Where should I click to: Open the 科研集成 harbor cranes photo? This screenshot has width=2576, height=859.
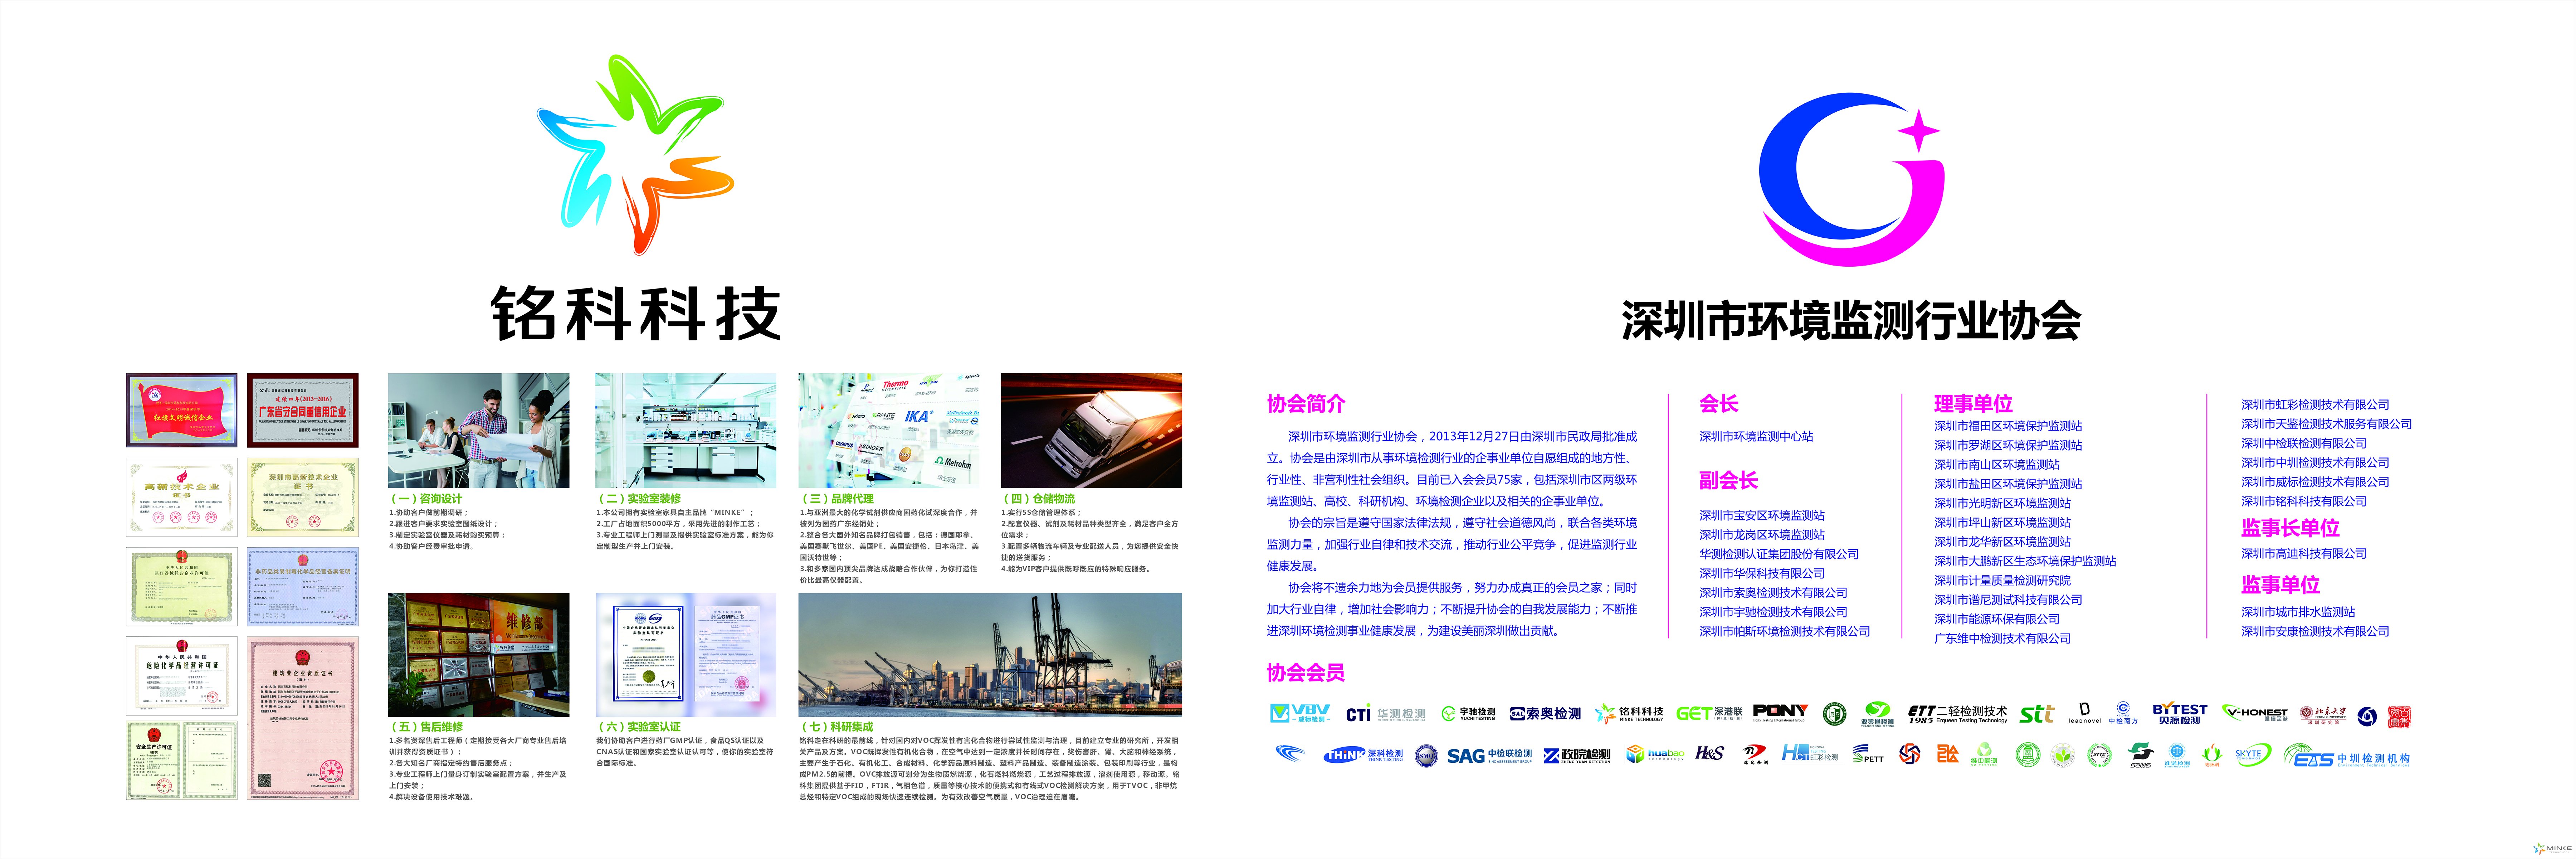point(990,655)
